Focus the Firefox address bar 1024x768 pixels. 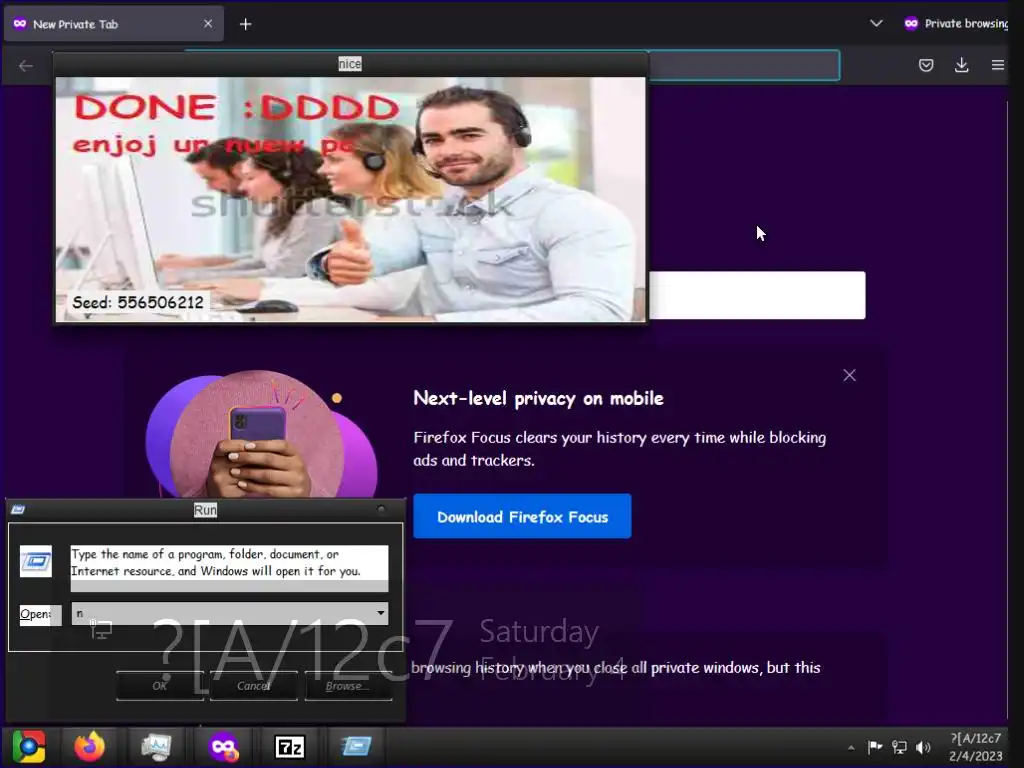[x=744, y=65]
